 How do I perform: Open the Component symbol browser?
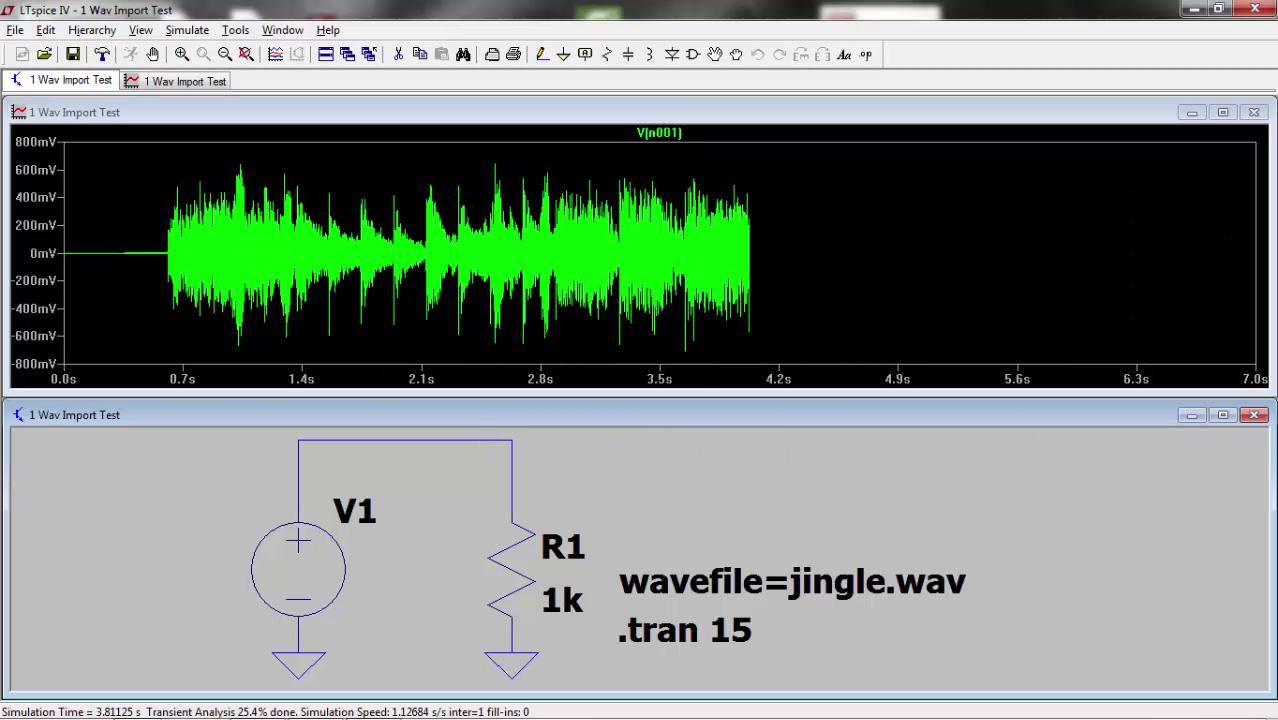point(693,54)
